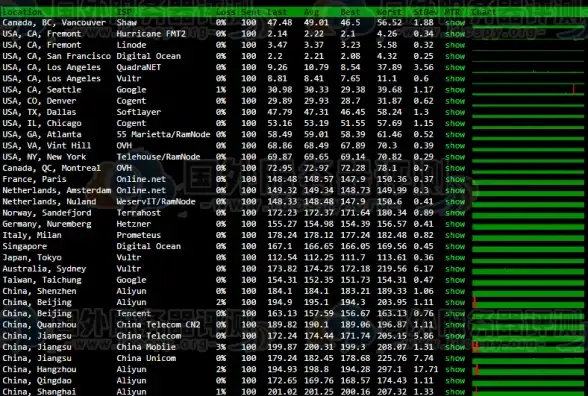Click show link for Japan Tokyo Vultr
This screenshot has width=588, height=396.
tap(455, 258)
